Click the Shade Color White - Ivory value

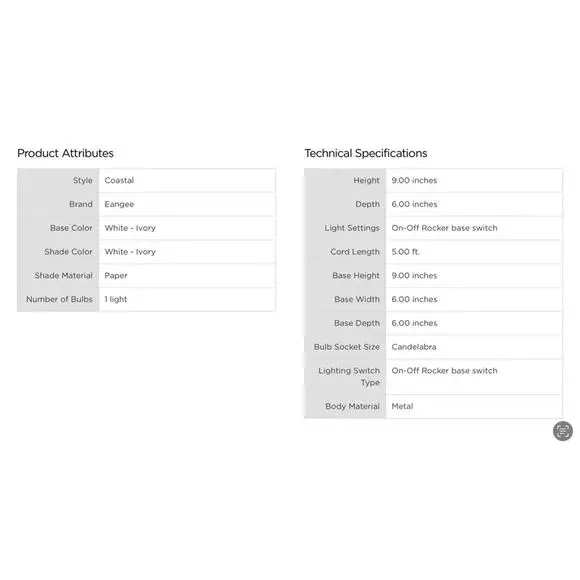coord(130,252)
